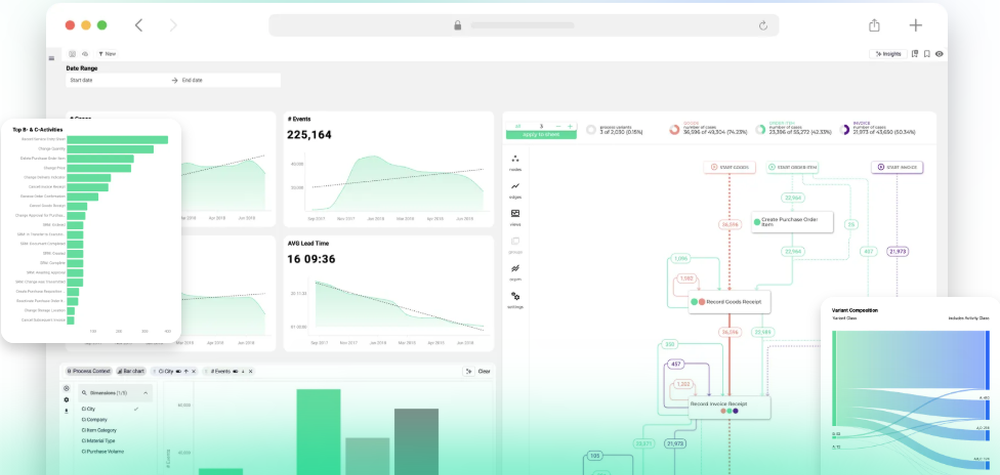Viewport: 1000px width, 475px height.
Task: Toggle the Ci City chip switch
Action: pos(179,371)
